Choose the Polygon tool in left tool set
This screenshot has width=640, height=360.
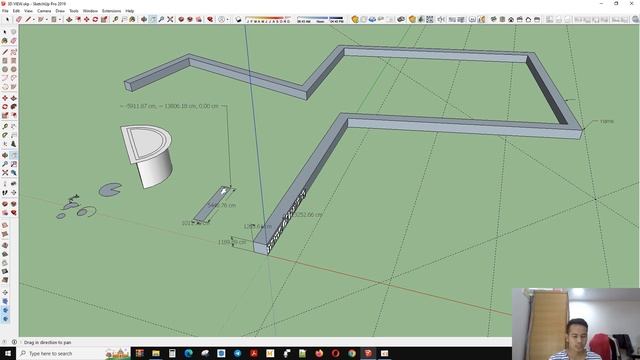[x=13, y=69]
